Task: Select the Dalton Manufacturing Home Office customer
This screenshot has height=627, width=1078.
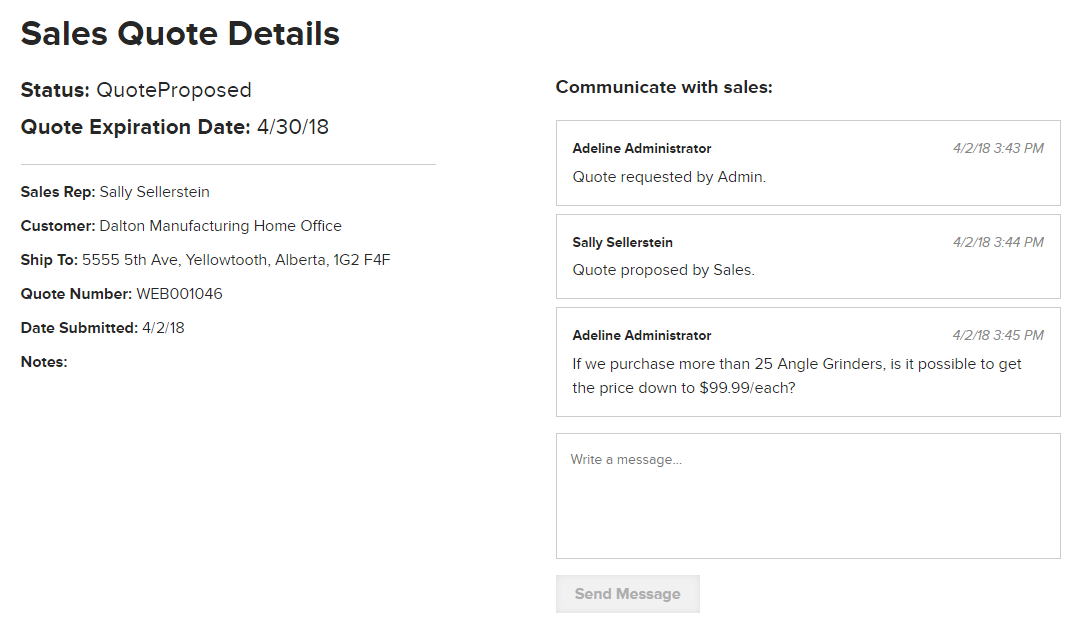Action: [220, 226]
